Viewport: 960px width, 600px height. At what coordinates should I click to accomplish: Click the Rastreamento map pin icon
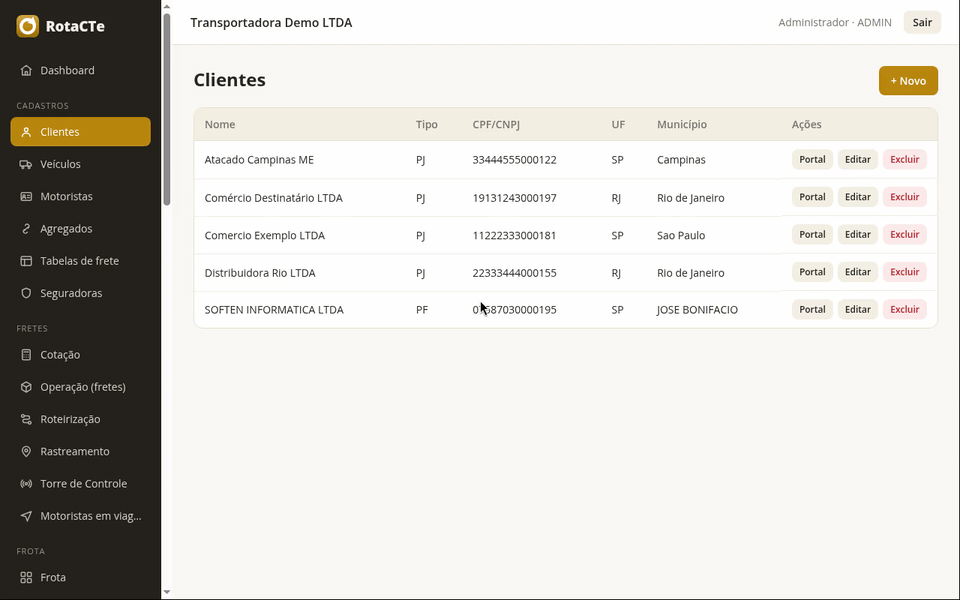(x=26, y=451)
